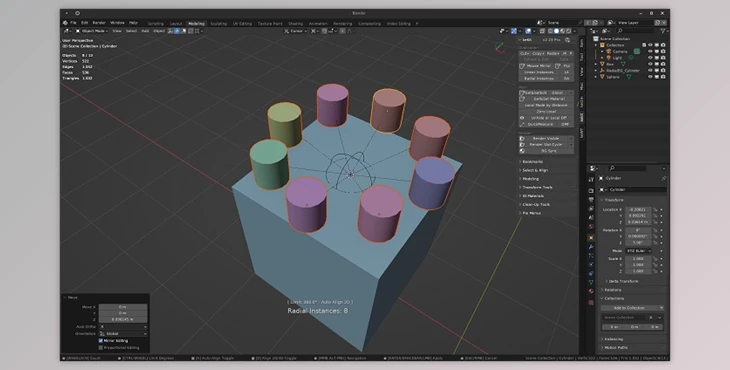
Task: Open the Physics properties tab icon
Action: (591, 264)
